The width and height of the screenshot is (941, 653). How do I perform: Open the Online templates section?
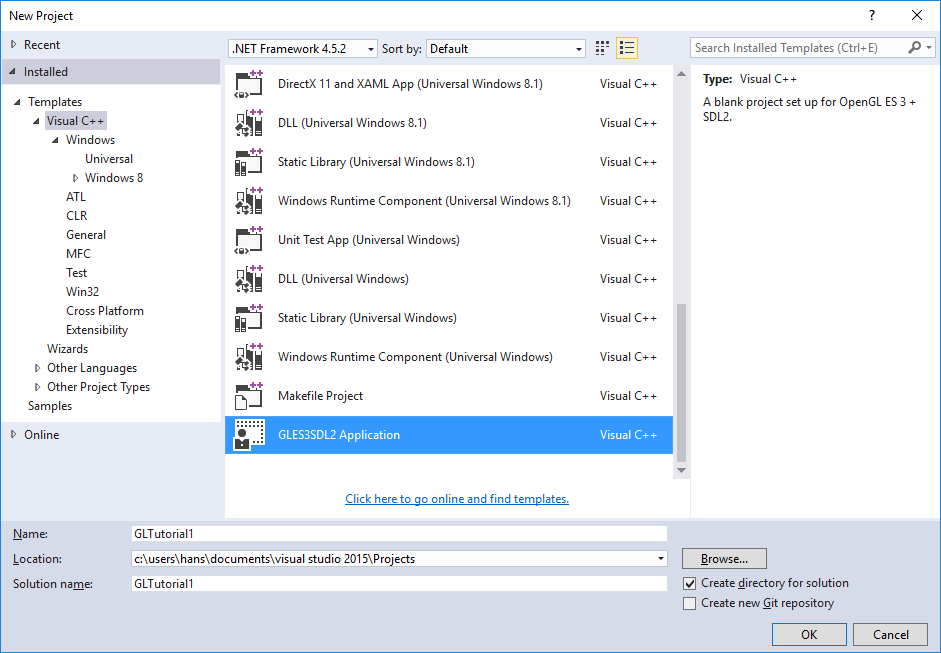[x=41, y=435]
